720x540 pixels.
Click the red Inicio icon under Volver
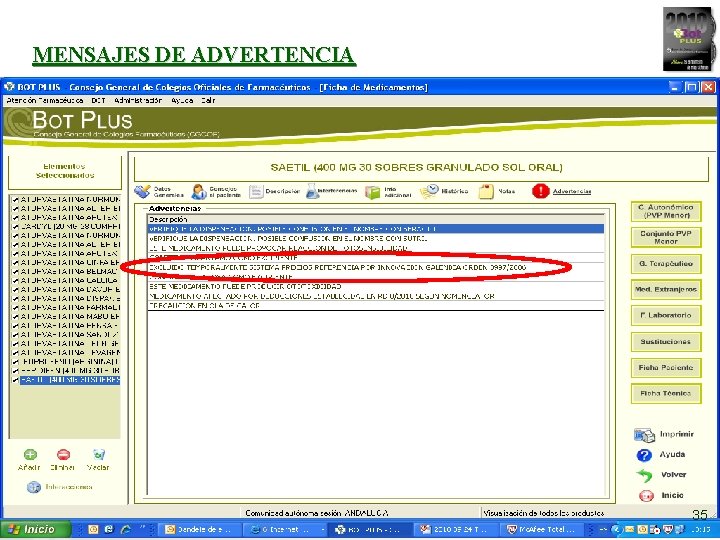(646, 495)
